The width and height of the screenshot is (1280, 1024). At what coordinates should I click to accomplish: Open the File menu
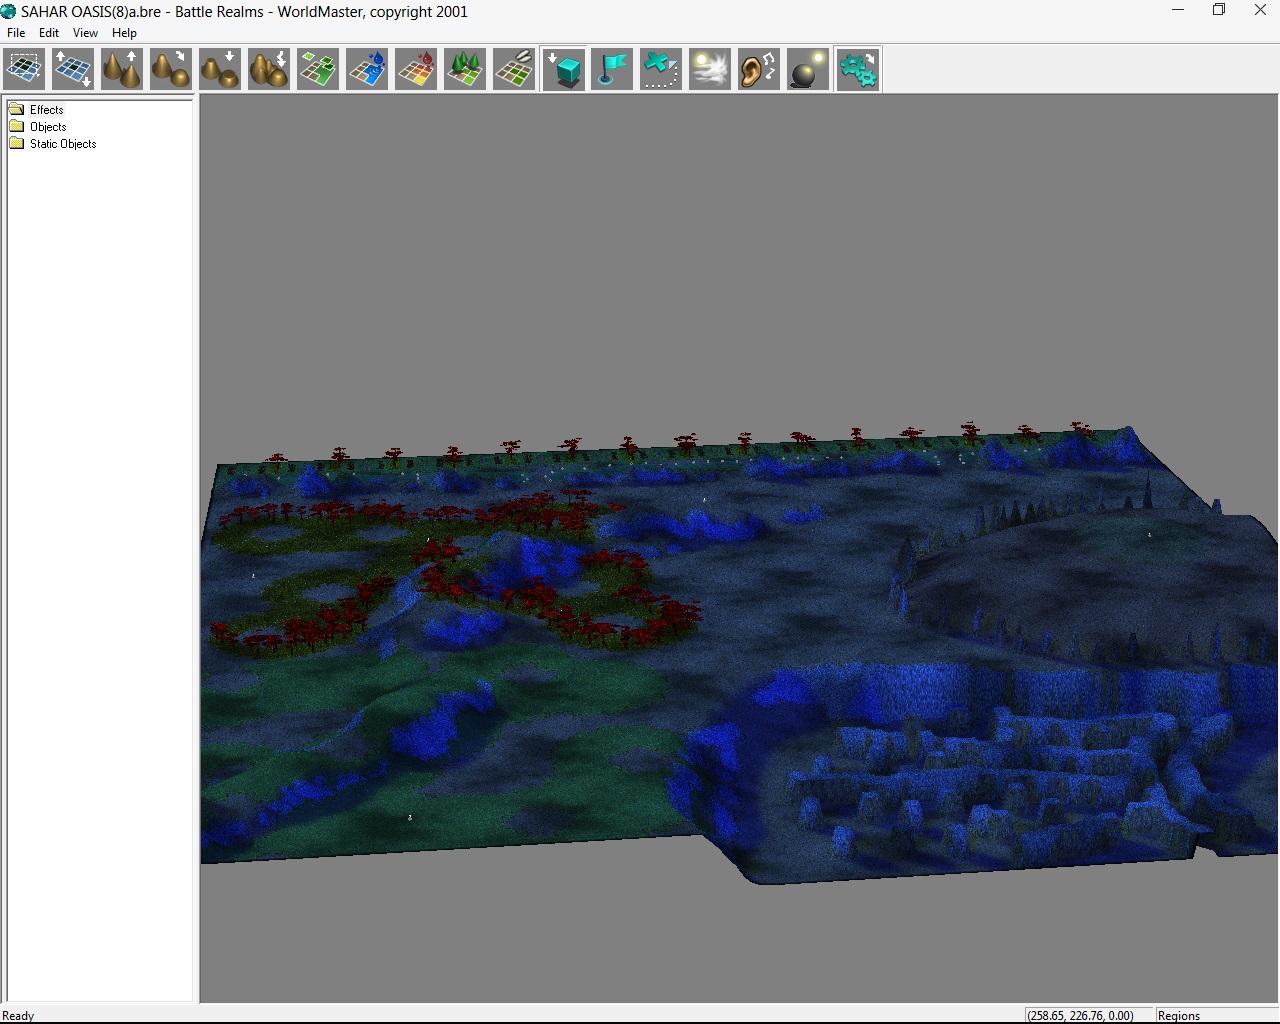pyautogui.click(x=16, y=33)
